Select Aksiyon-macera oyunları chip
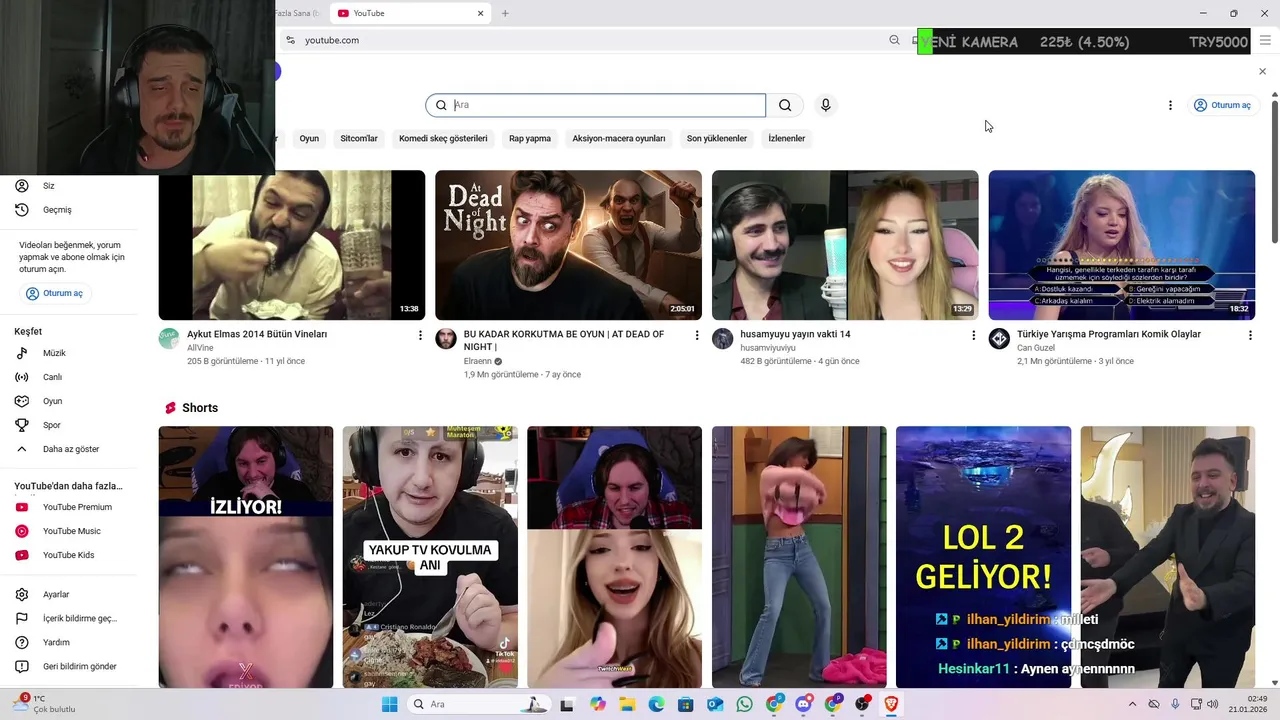The width and height of the screenshot is (1280, 720). point(619,139)
